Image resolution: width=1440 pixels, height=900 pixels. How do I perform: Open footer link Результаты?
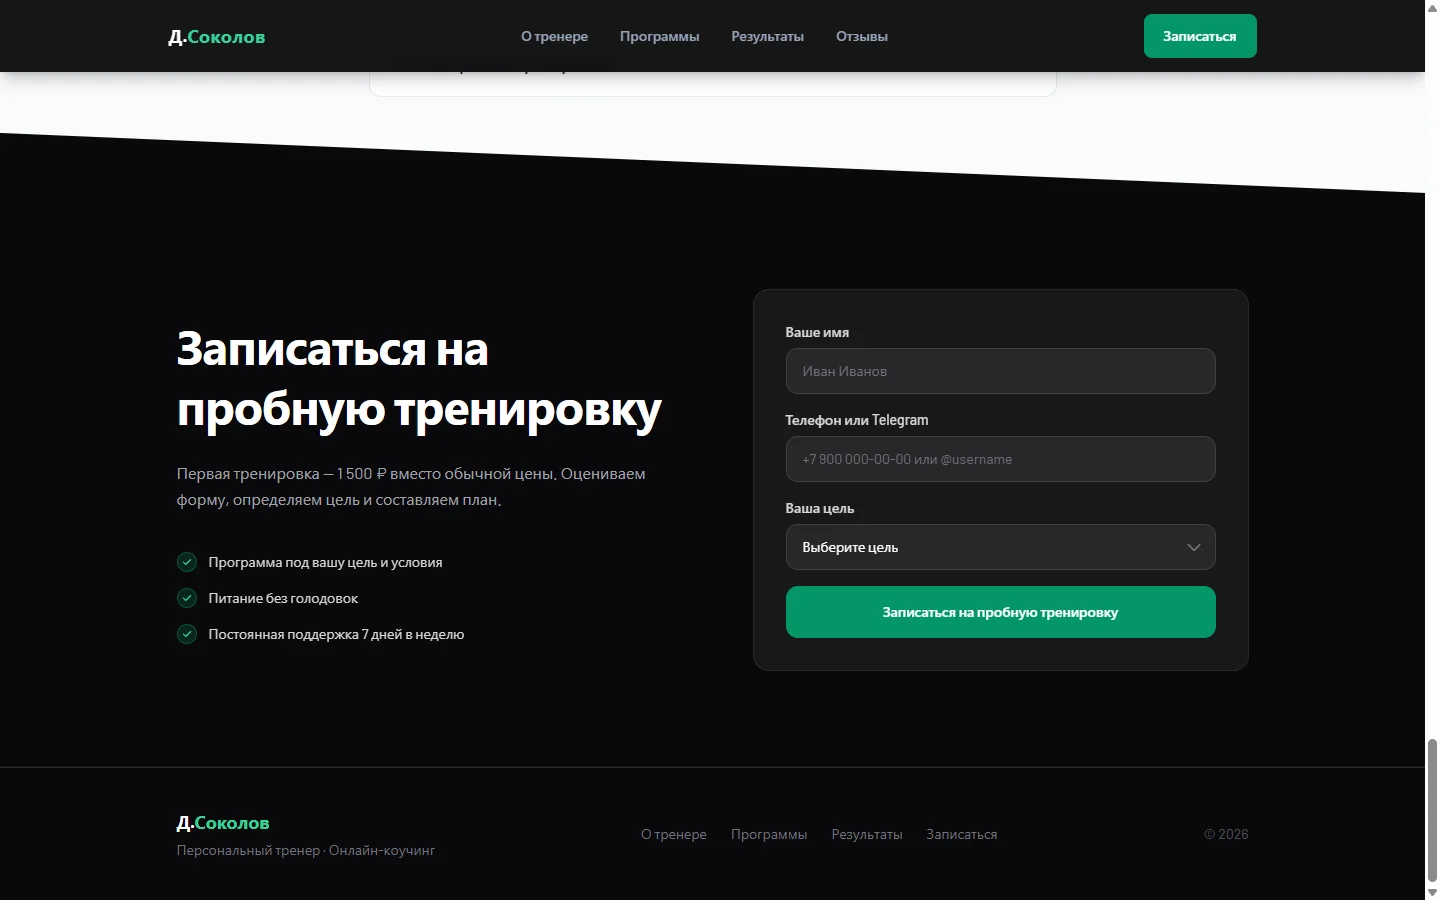point(867,834)
